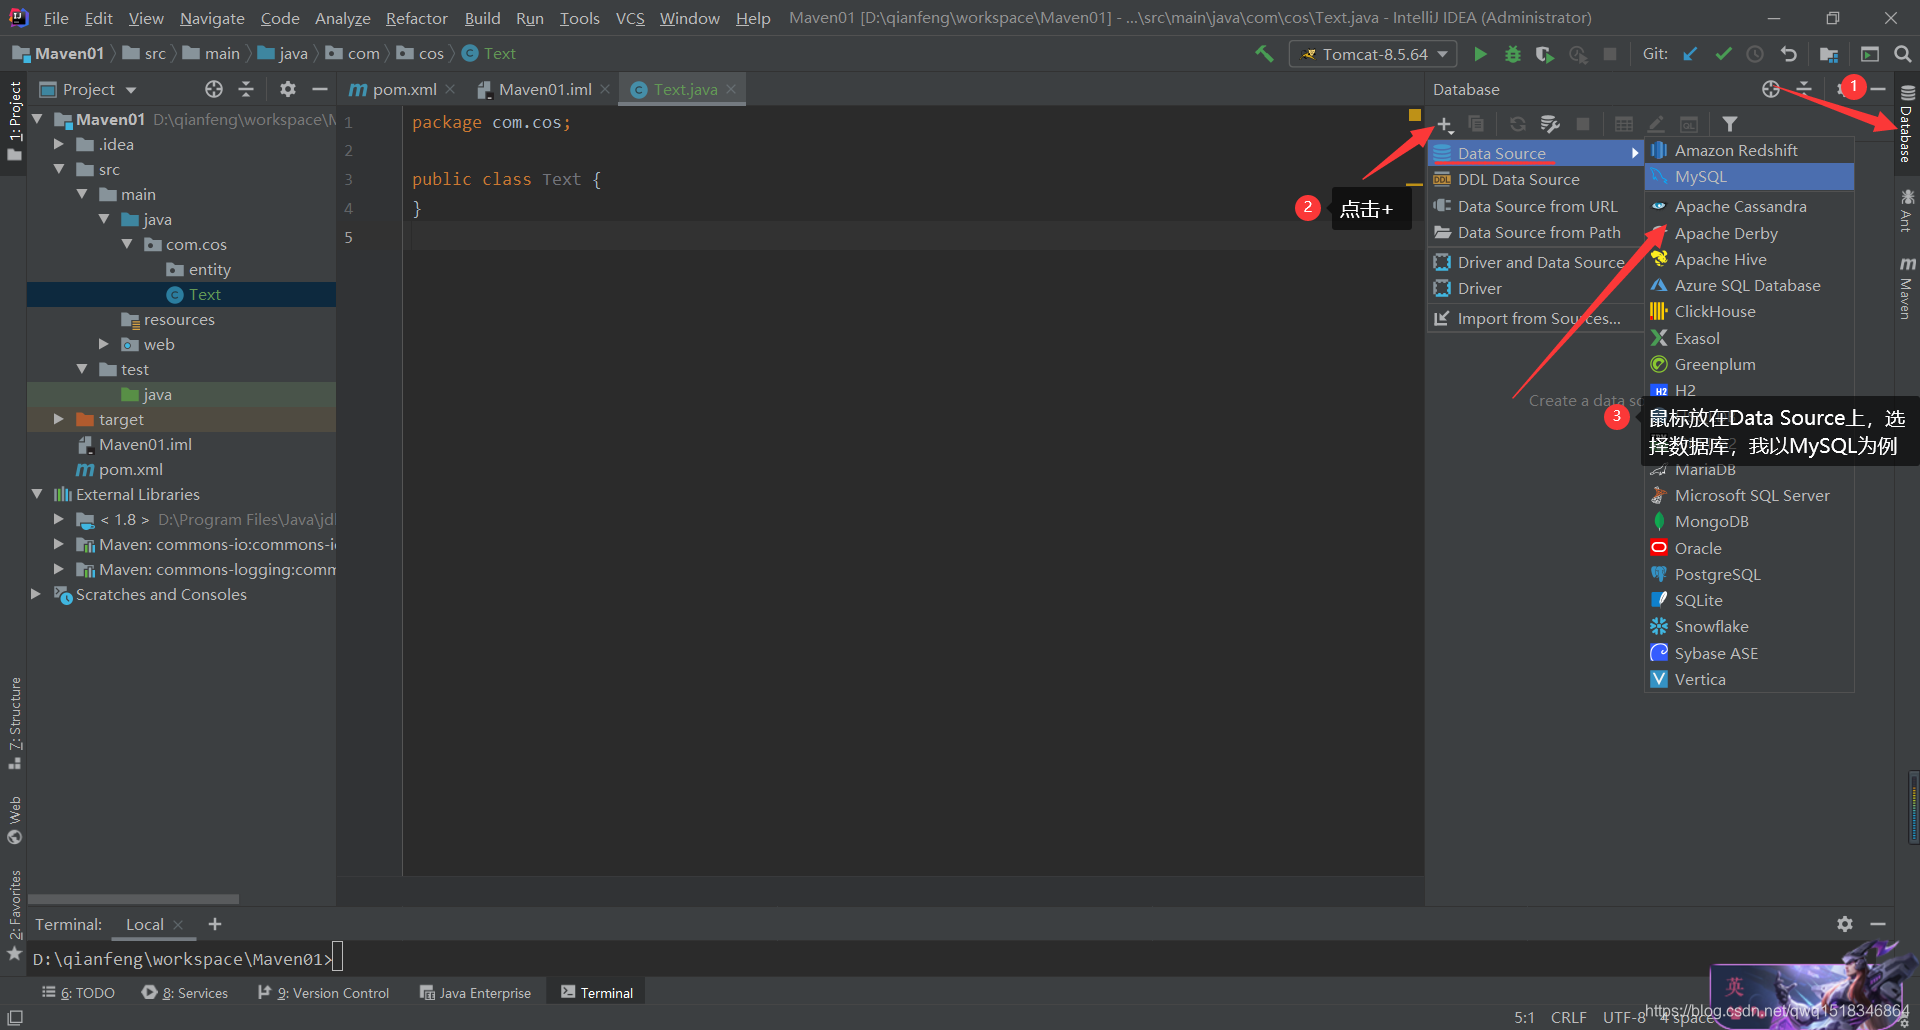Open 9: Version Control tool window

point(323,993)
